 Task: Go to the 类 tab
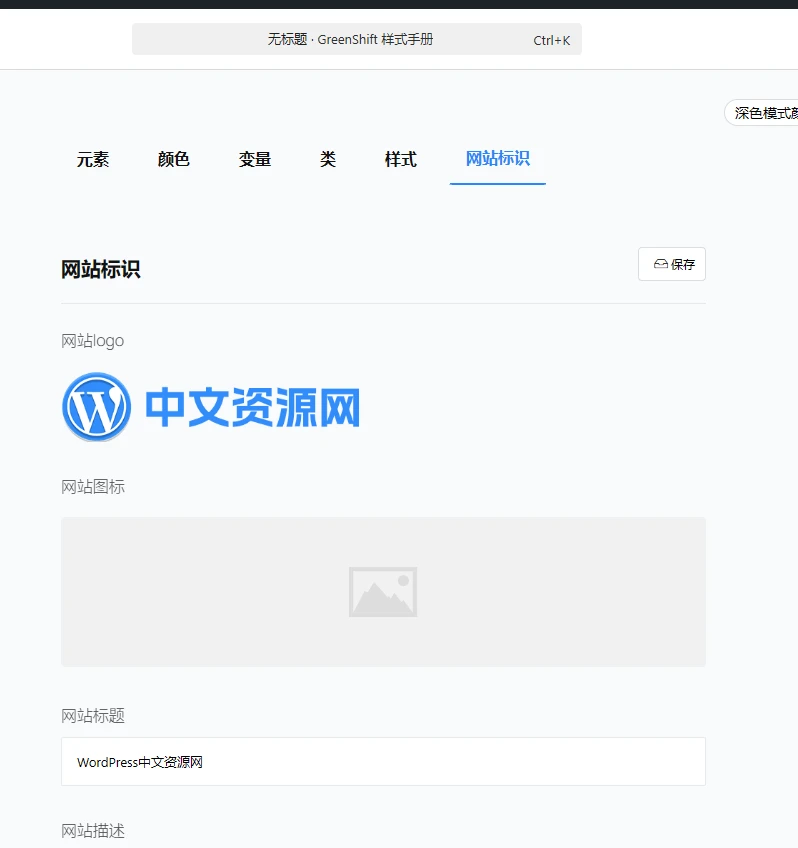point(328,159)
